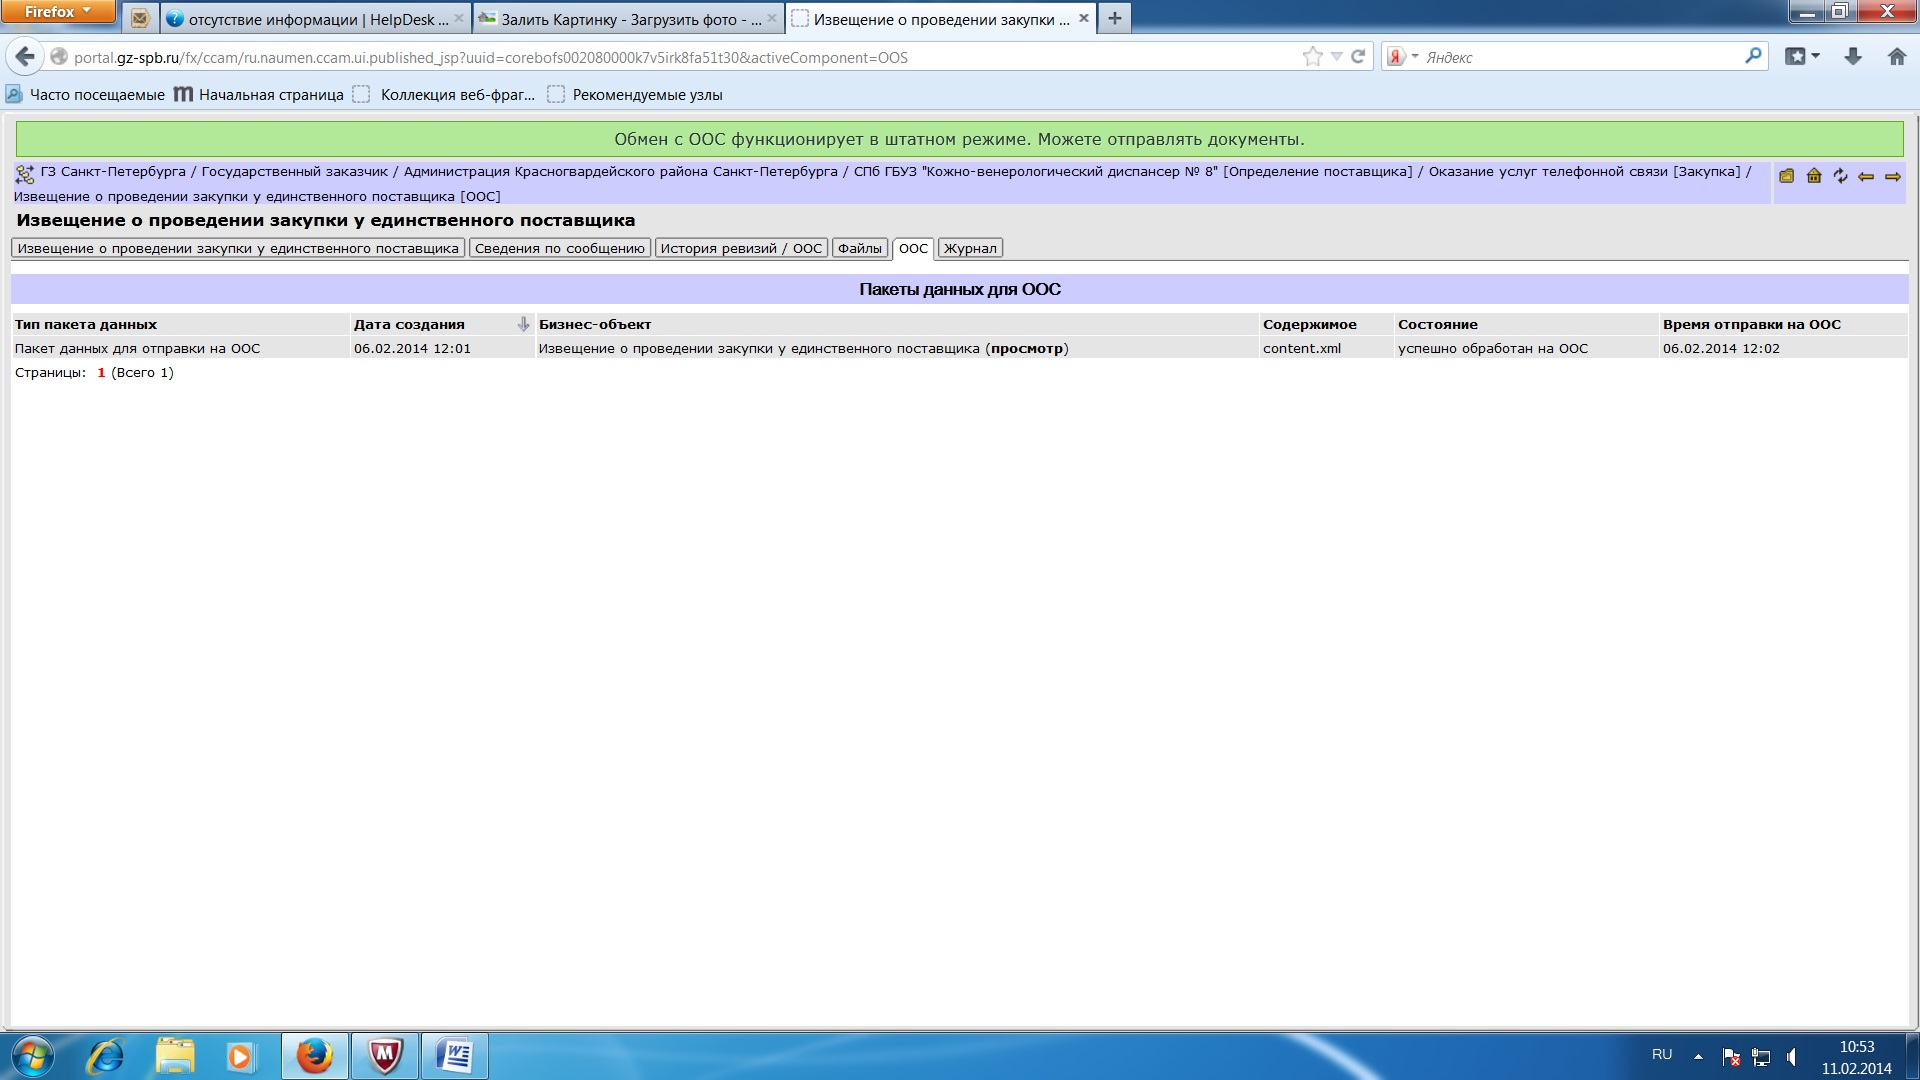Open Firefox downloads arrow icon
The image size is (1920, 1080).
(1852, 57)
